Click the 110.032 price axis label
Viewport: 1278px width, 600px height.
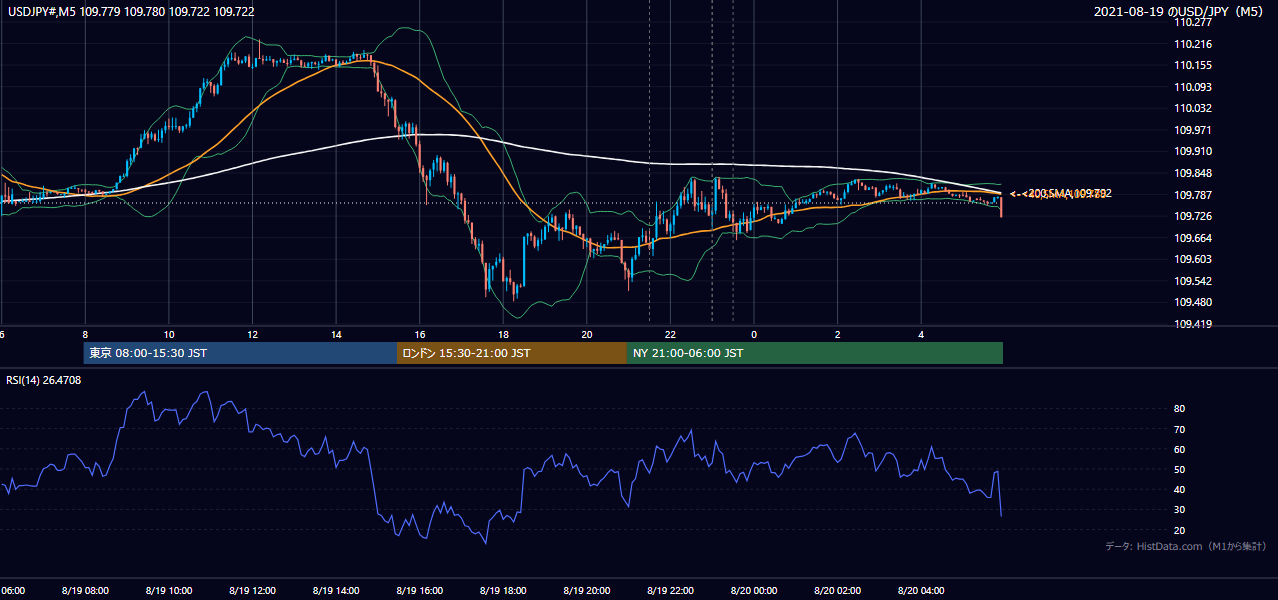pos(1193,108)
